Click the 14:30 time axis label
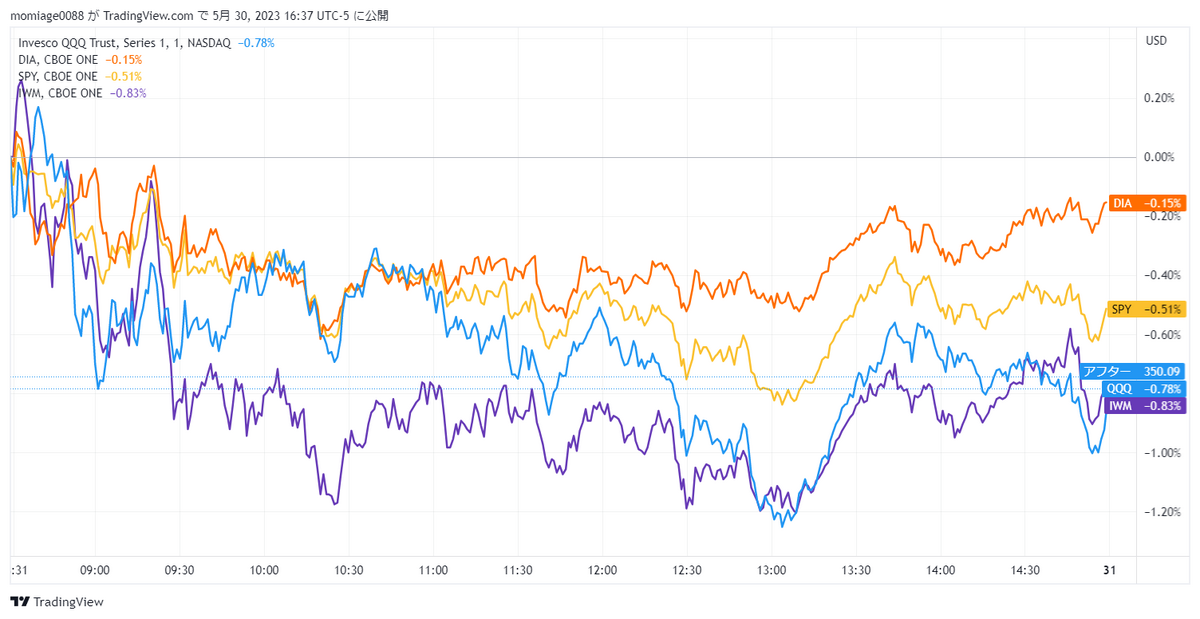 click(1025, 570)
